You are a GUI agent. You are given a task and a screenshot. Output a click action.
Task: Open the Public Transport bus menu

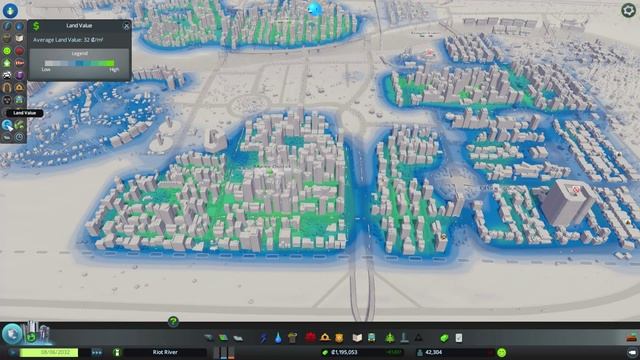click(x=372, y=338)
